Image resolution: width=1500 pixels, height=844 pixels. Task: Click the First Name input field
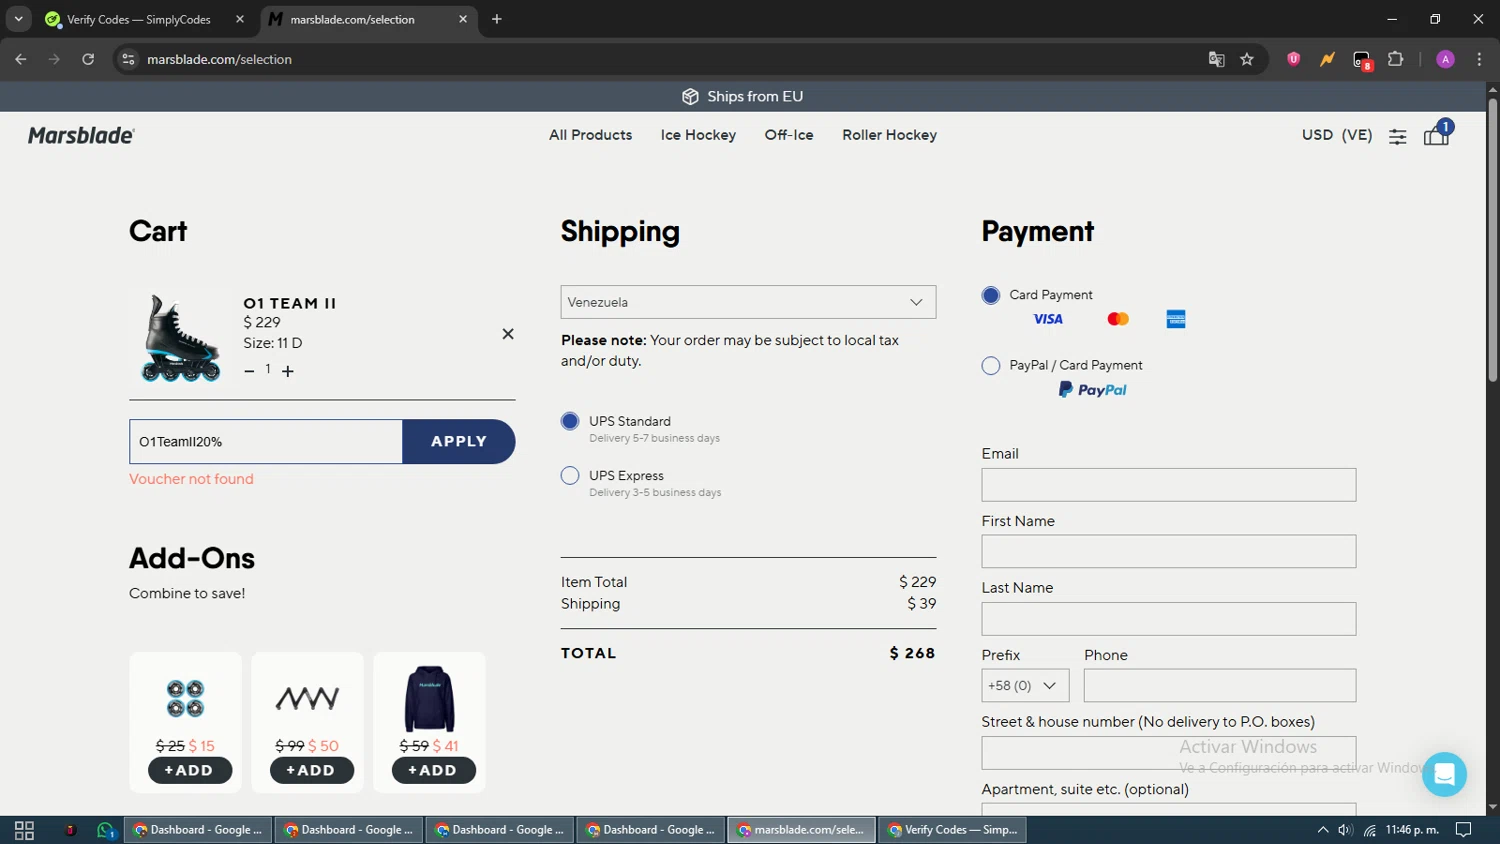pos(1169,552)
